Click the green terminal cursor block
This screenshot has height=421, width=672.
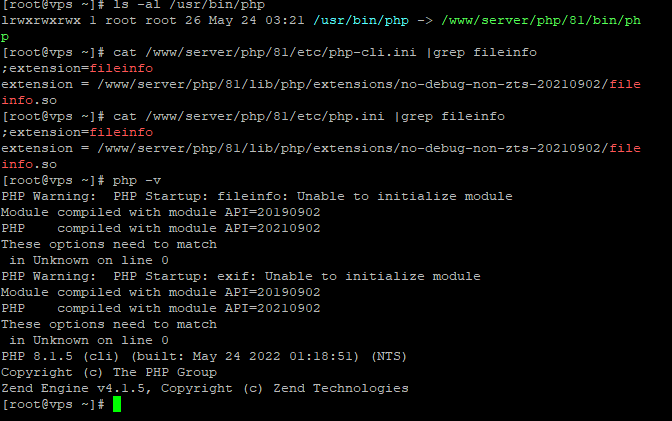(117, 404)
